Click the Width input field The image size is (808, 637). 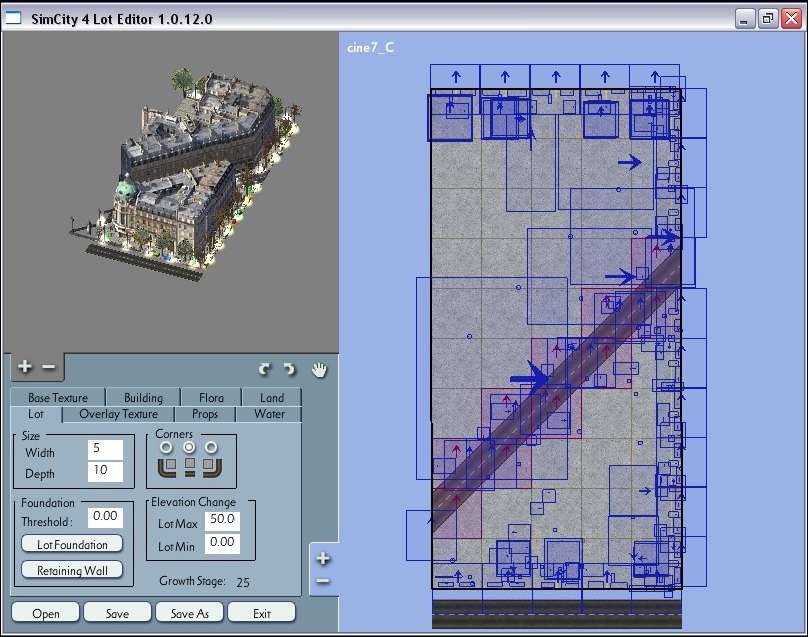105,449
